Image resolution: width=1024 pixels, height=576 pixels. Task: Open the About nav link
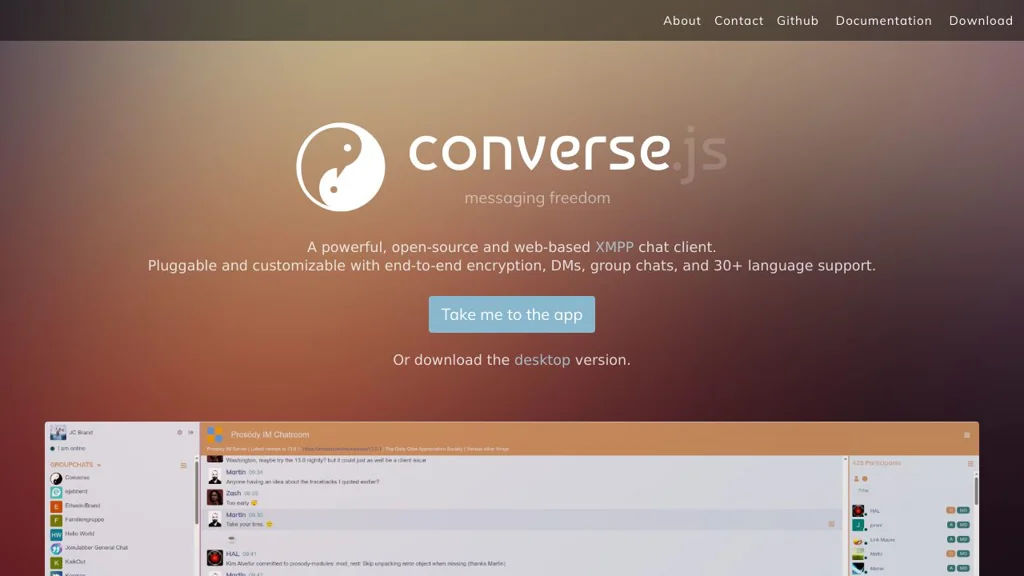click(682, 21)
